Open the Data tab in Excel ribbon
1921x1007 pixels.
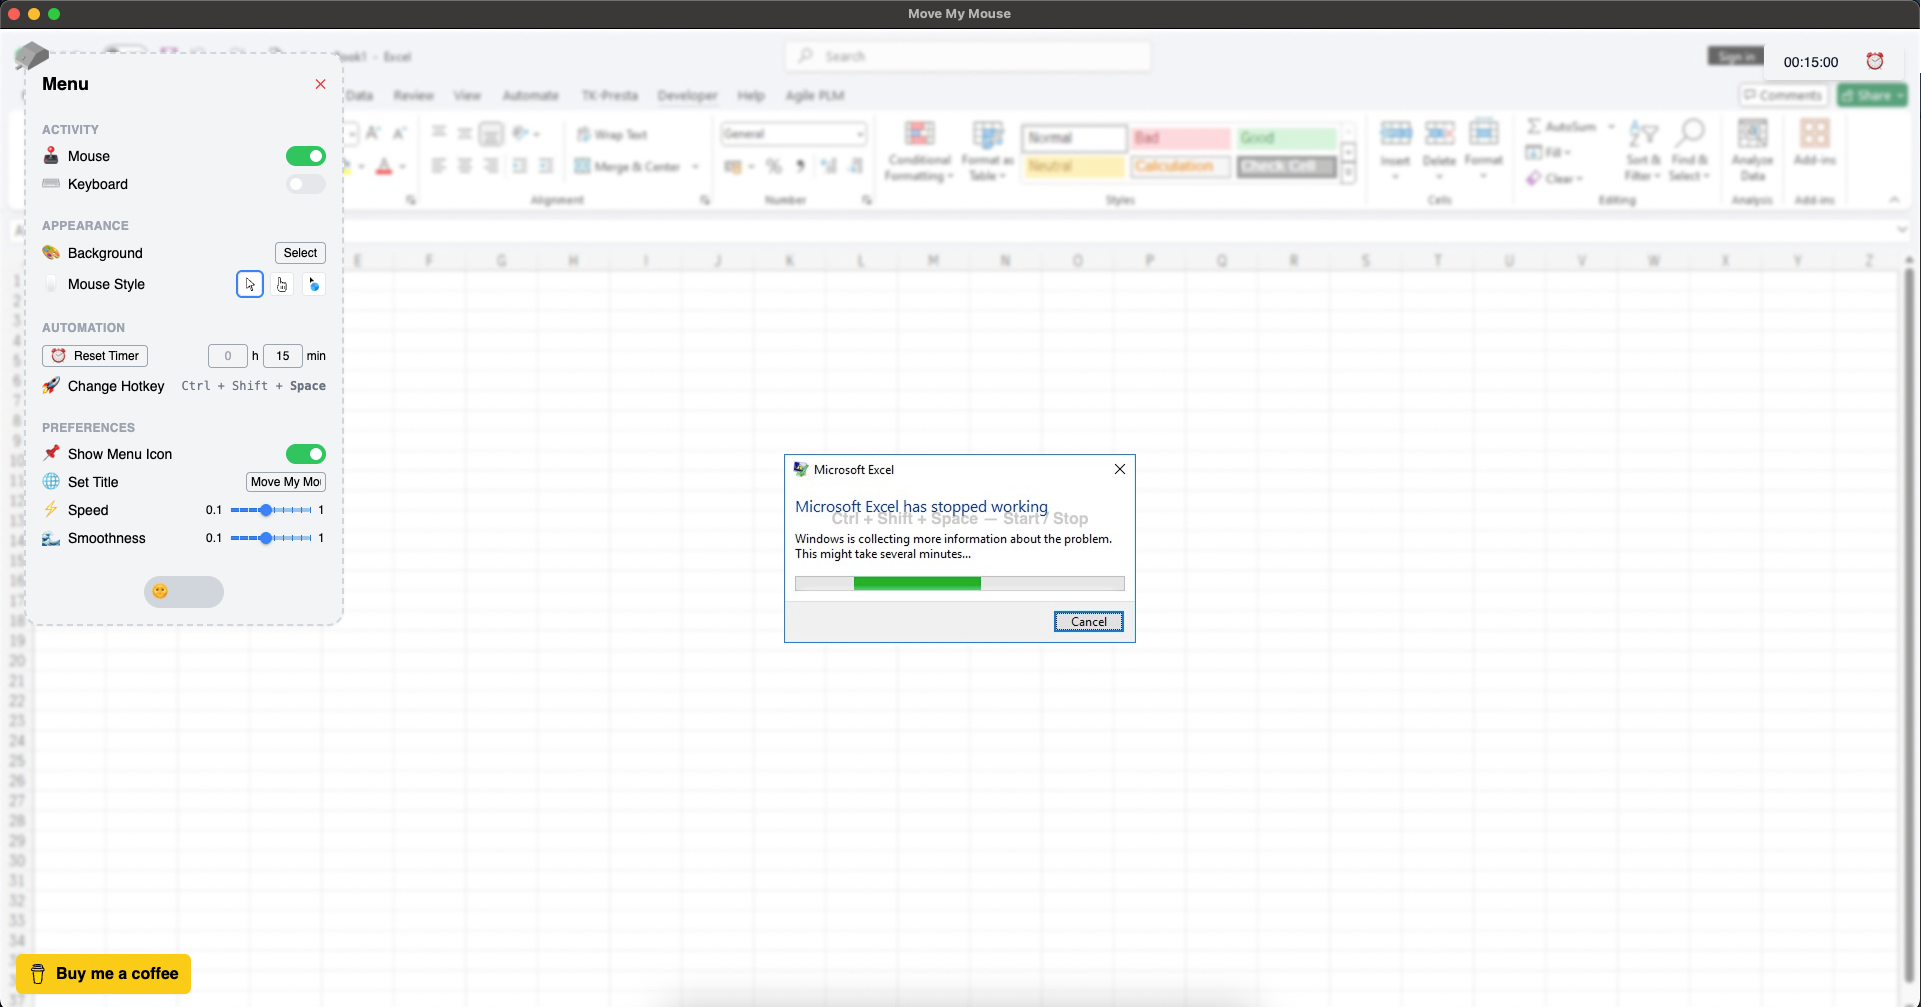(359, 96)
